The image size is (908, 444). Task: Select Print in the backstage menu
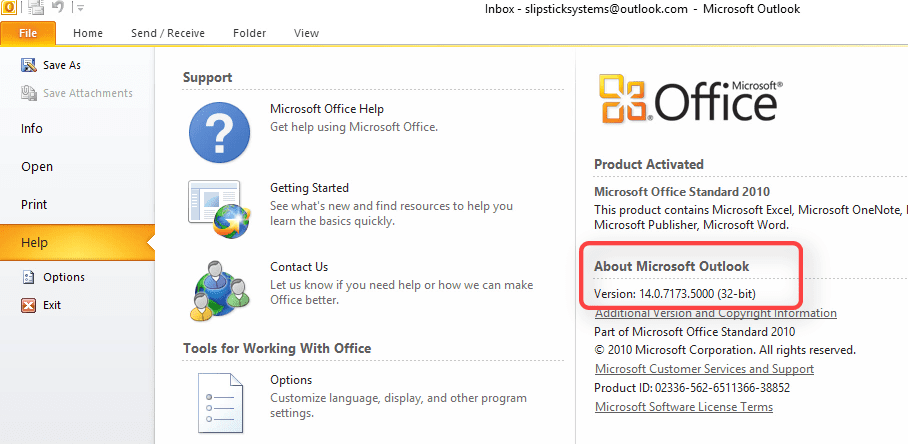pyautogui.click(x=34, y=204)
